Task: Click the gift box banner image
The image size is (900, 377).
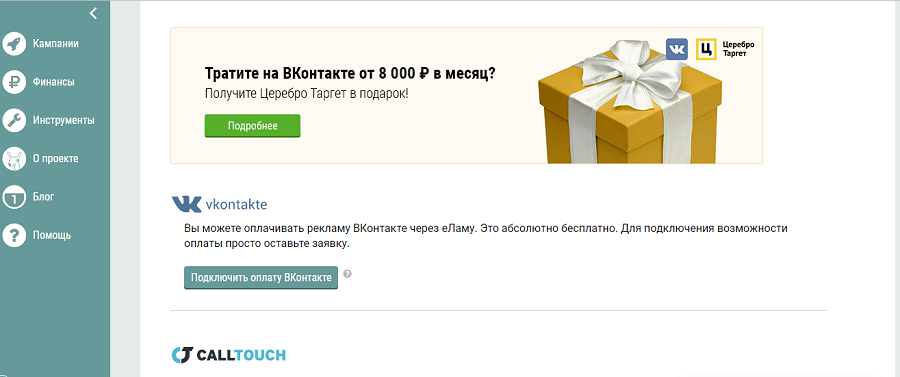Action: (x=630, y=102)
